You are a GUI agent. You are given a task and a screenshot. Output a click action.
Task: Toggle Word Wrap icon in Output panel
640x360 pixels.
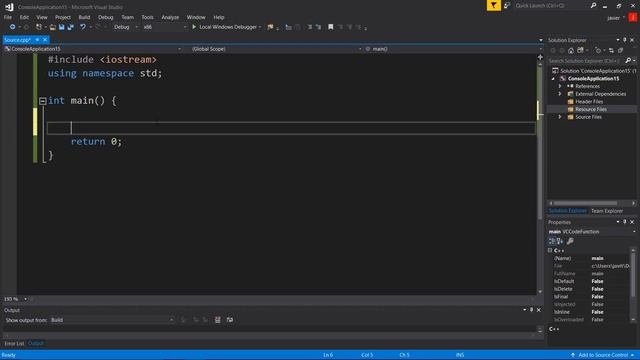pyautogui.click(x=230, y=320)
